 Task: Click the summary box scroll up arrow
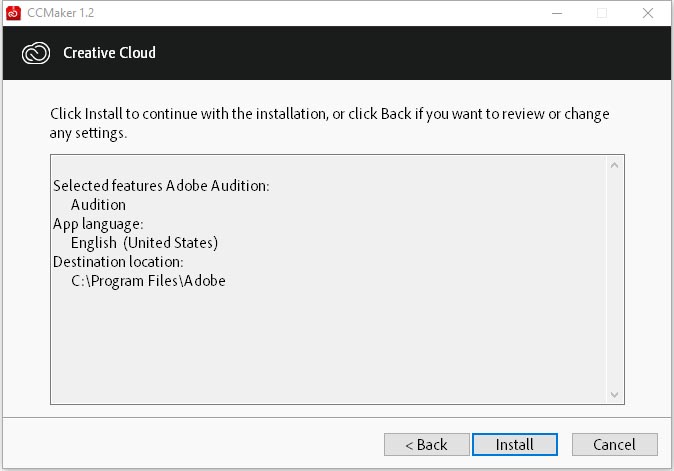point(614,165)
